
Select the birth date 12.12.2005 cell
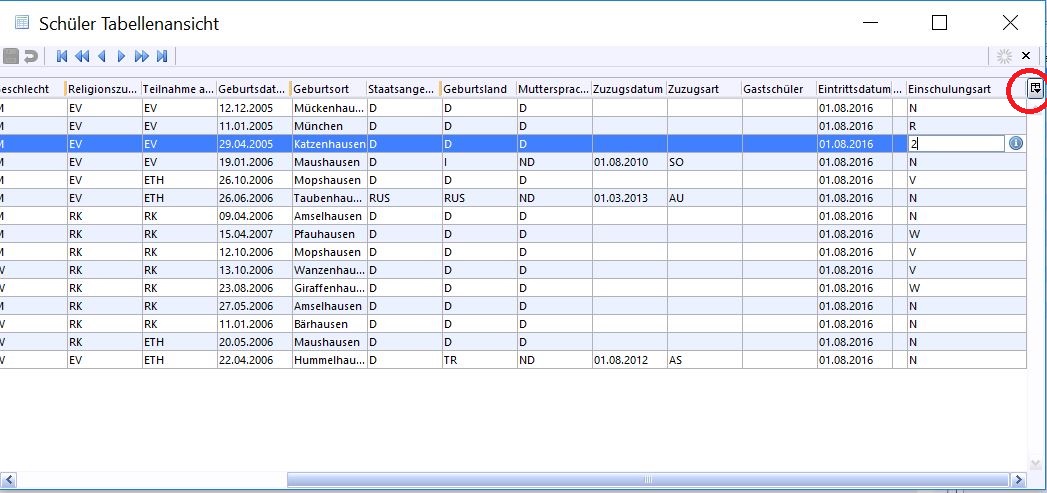[254, 108]
